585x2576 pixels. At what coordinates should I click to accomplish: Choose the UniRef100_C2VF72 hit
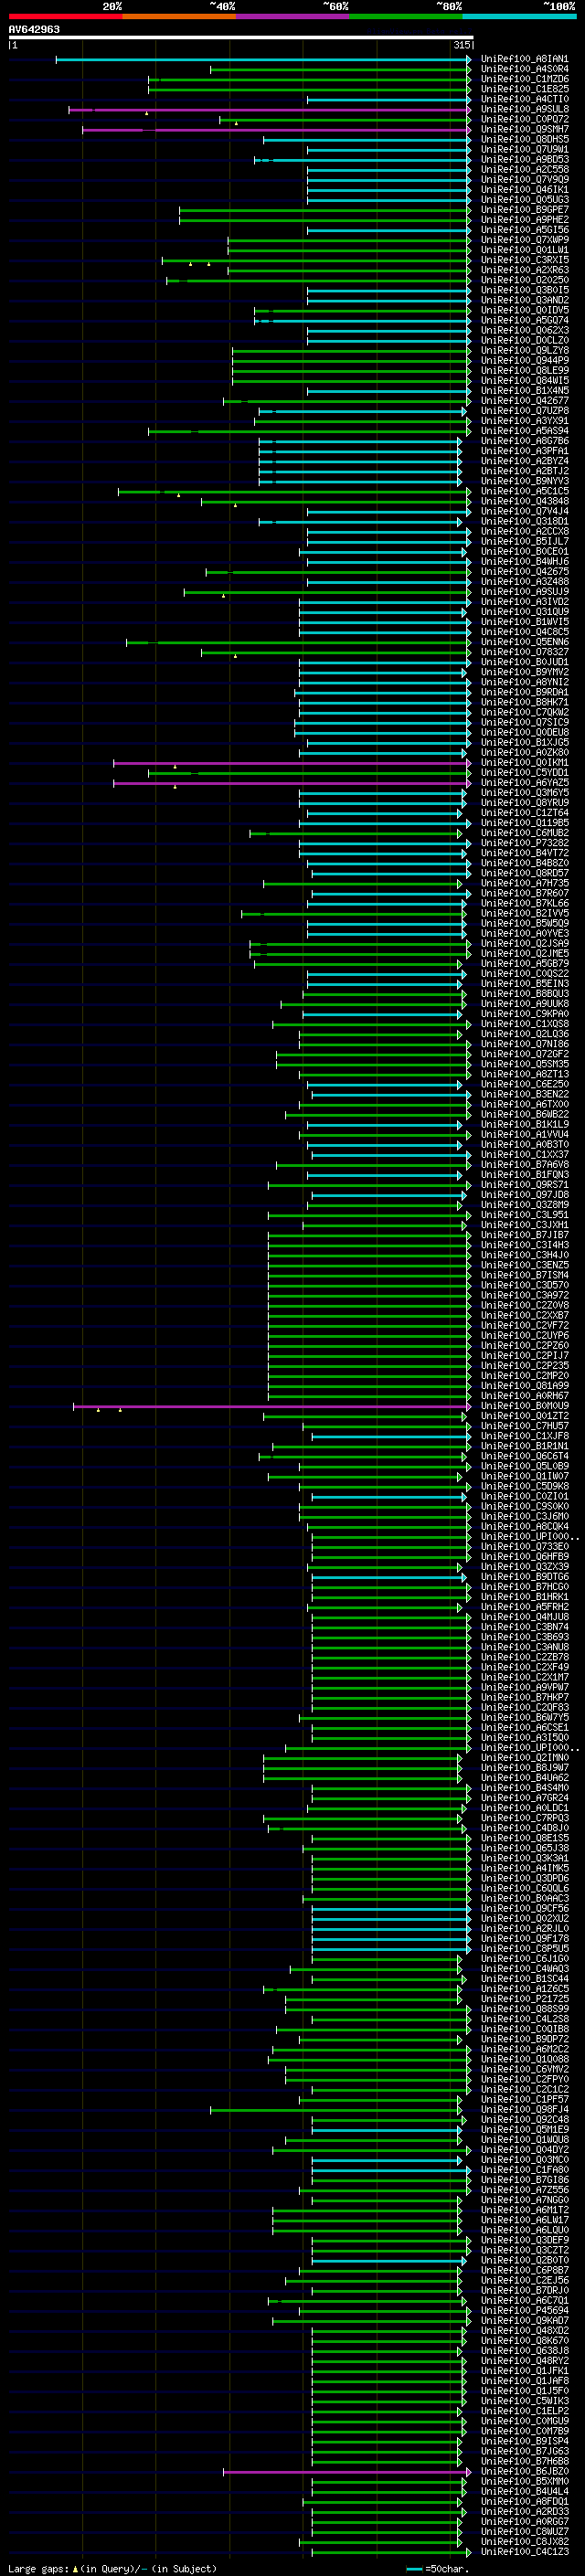tap(525, 1325)
